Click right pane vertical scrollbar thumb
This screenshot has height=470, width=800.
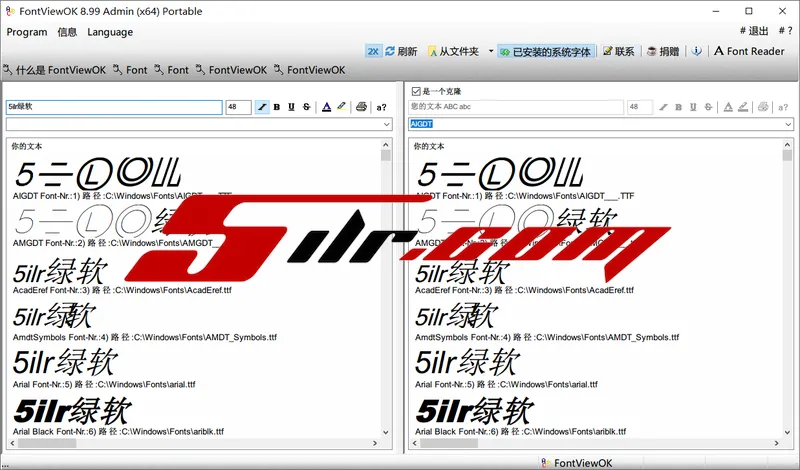[x=787, y=155]
